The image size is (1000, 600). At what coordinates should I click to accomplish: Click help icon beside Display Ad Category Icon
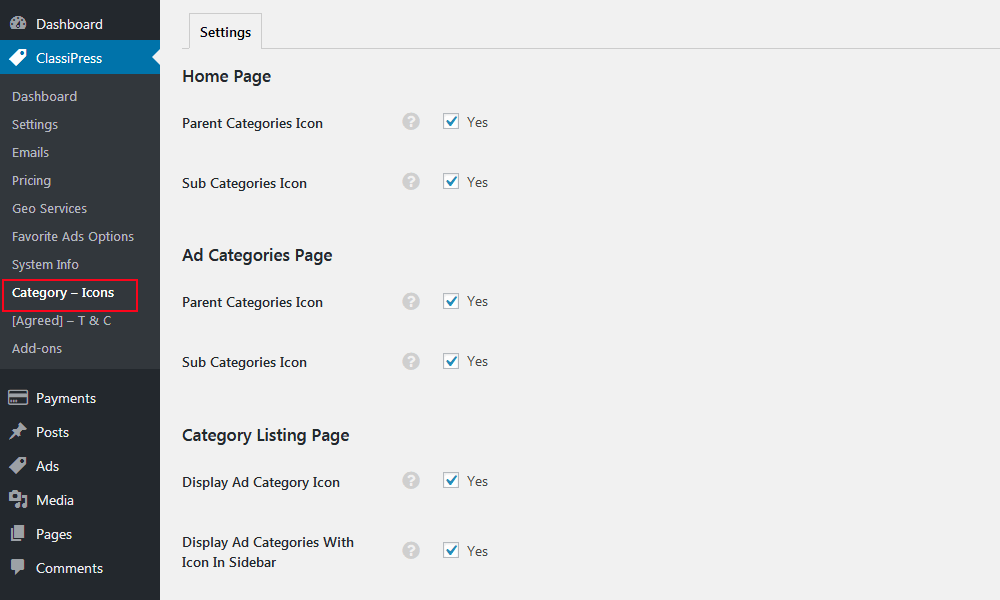(411, 480)
